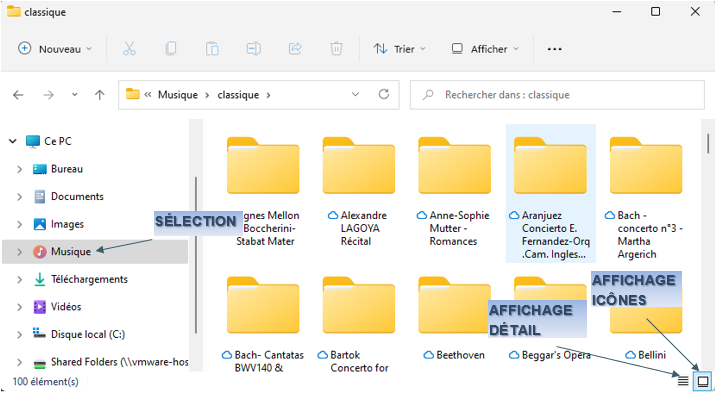Viewport: 715px width, 397px height.
Task: Expand the Images tree node
Action: tap(19, 224)
